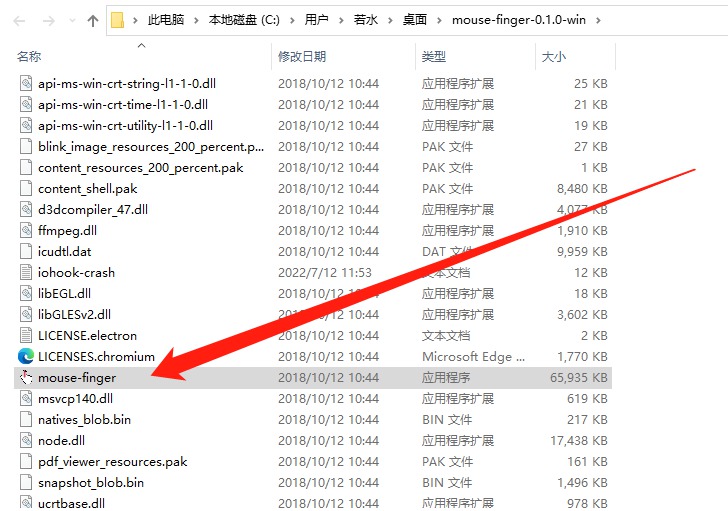Expand chevron after 用户 breadcrumb
Screen dimensions: 728x511
pos(341,20)
